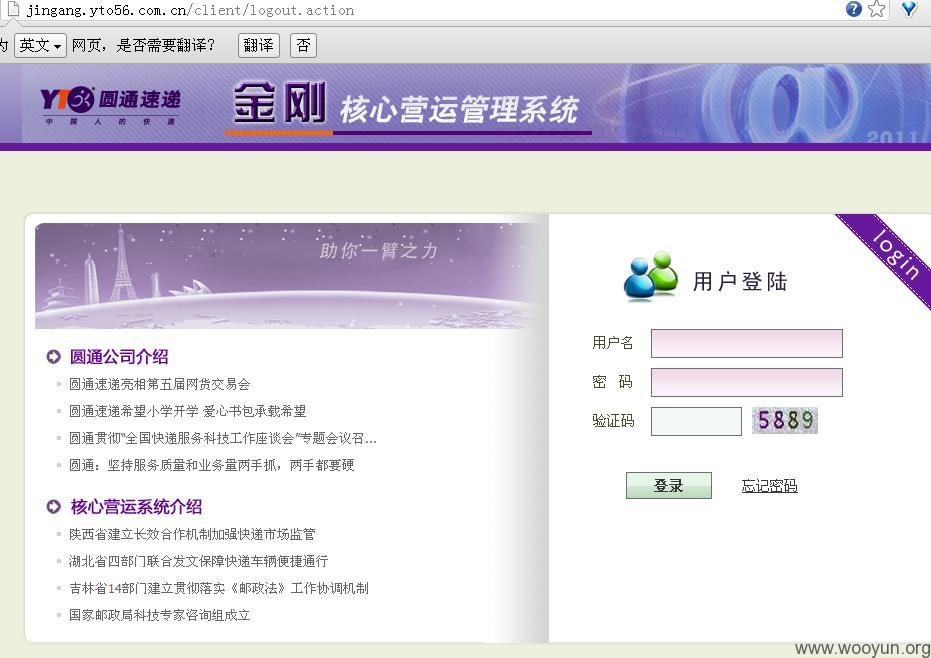This screenshot has height=658, width=931.
Task: Click the user login avatar icon
Action: (651, 276)
